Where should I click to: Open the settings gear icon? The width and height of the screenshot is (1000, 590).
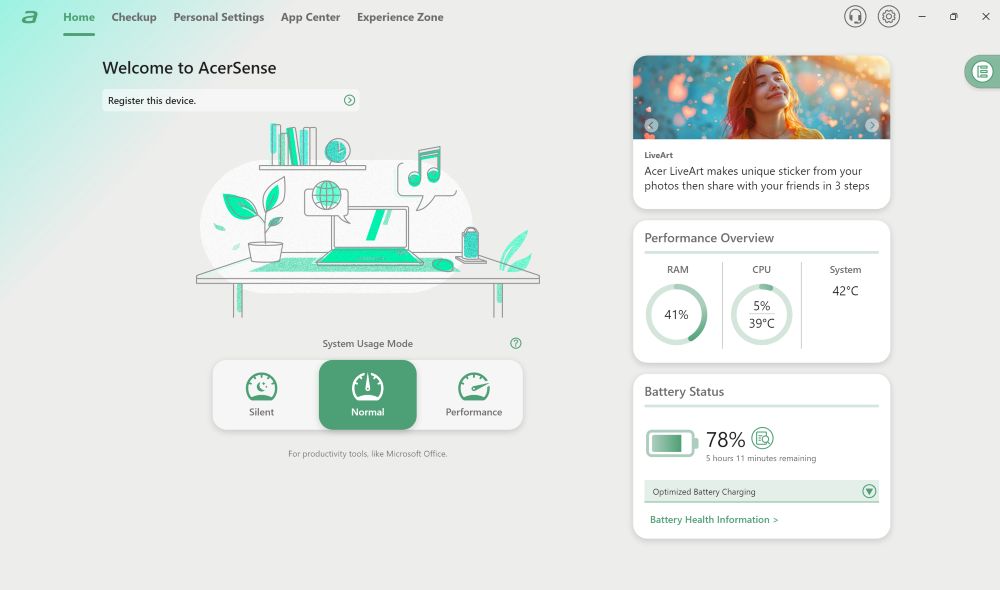[888, 17]
